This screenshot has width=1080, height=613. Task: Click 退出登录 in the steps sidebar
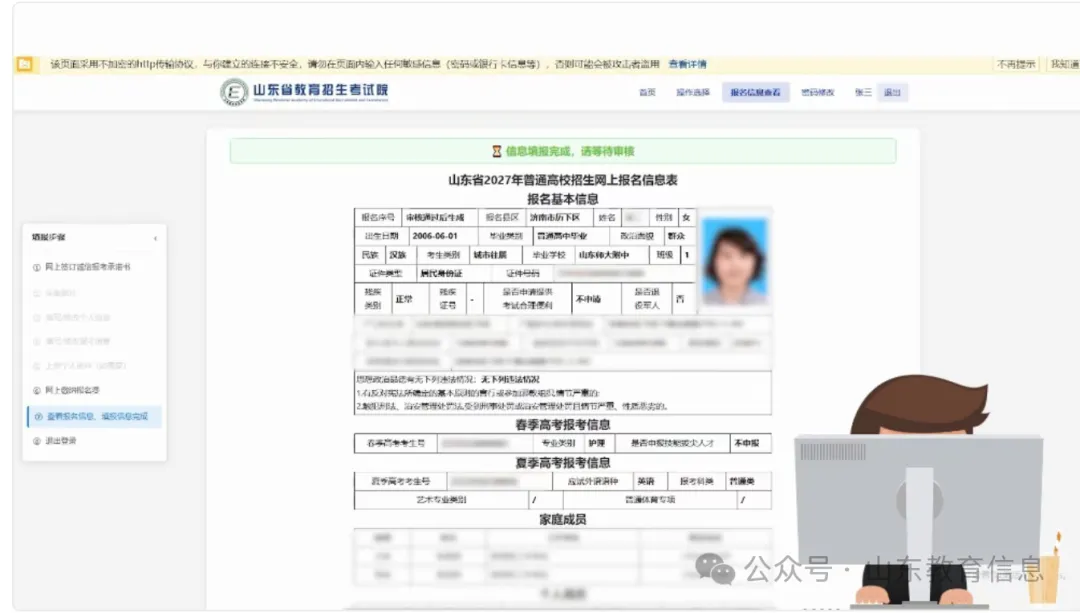pos(61,441)
